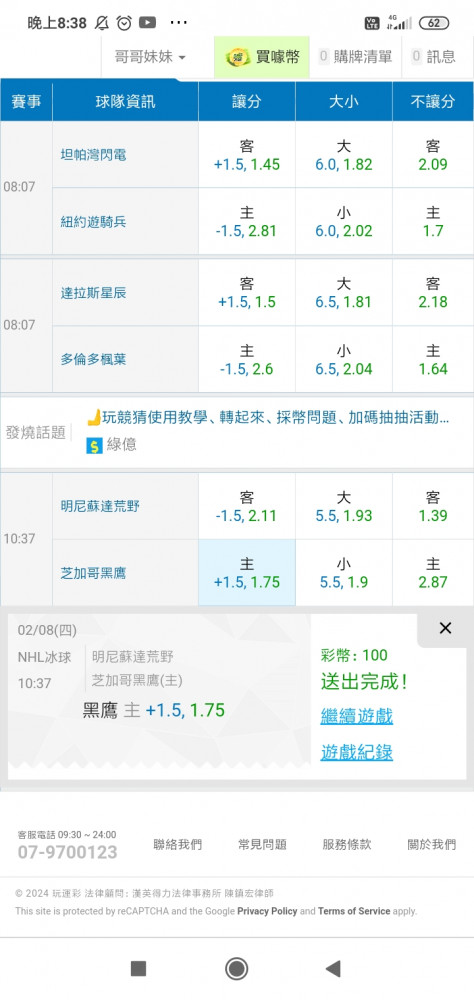Click the 繼續遊戲 link

click(357, 716)
